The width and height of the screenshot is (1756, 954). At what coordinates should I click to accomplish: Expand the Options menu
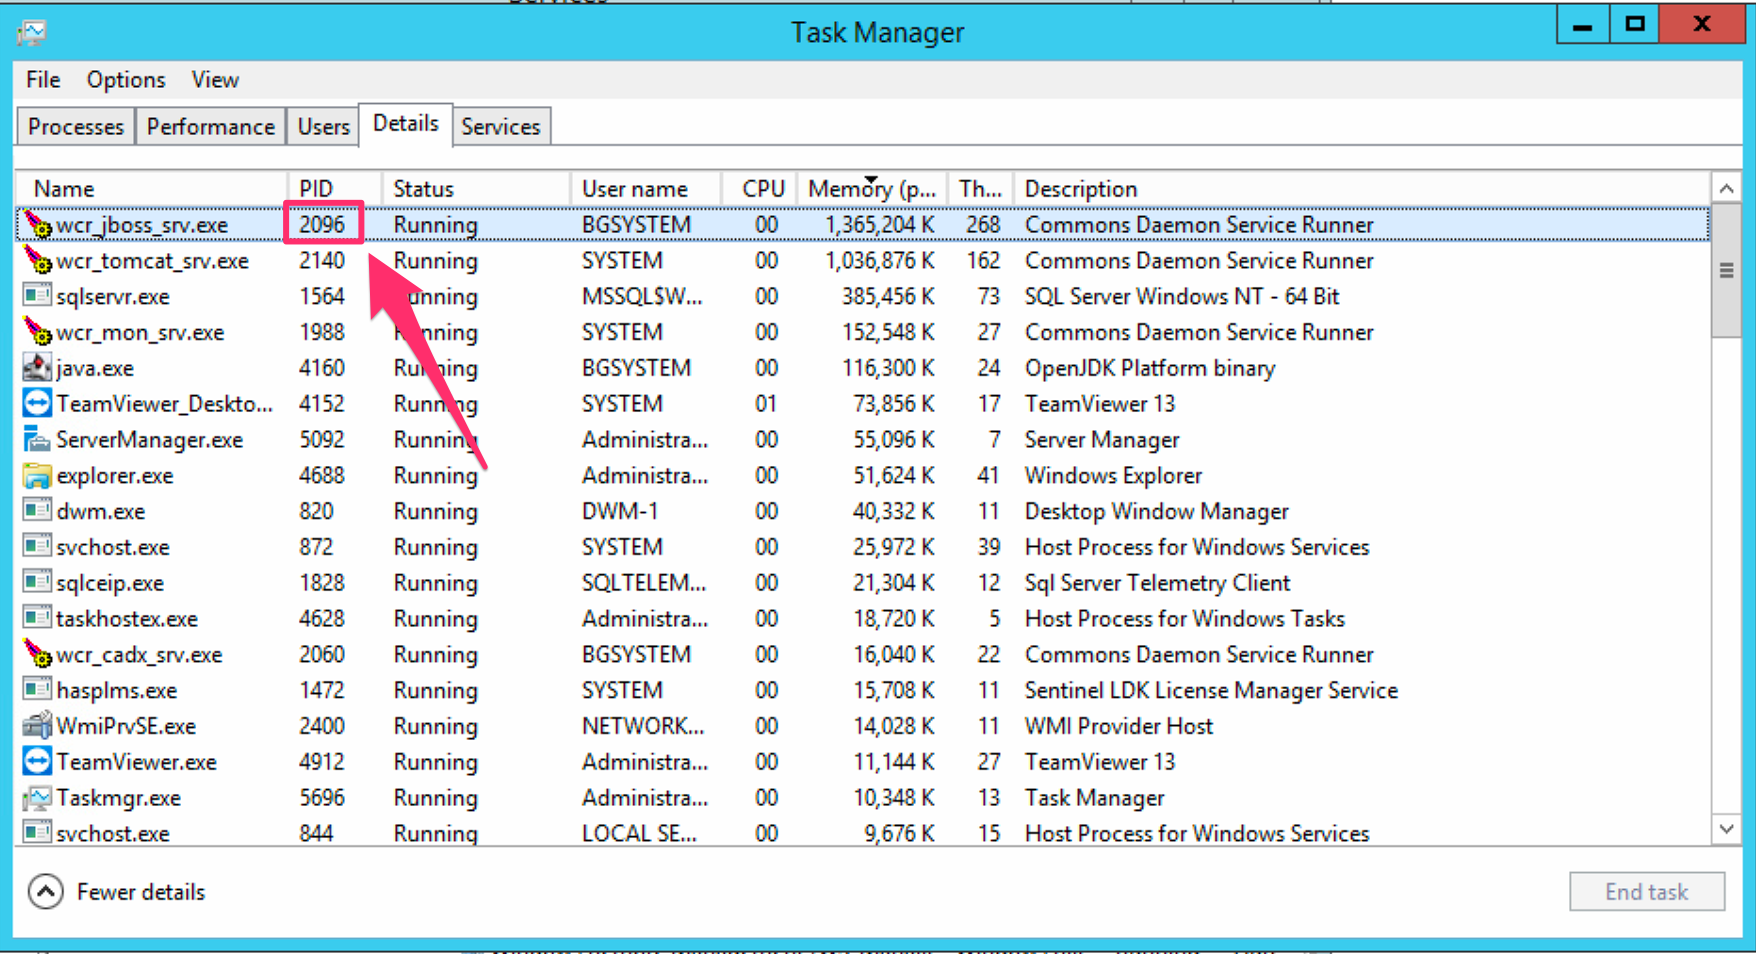click(125, 79)
